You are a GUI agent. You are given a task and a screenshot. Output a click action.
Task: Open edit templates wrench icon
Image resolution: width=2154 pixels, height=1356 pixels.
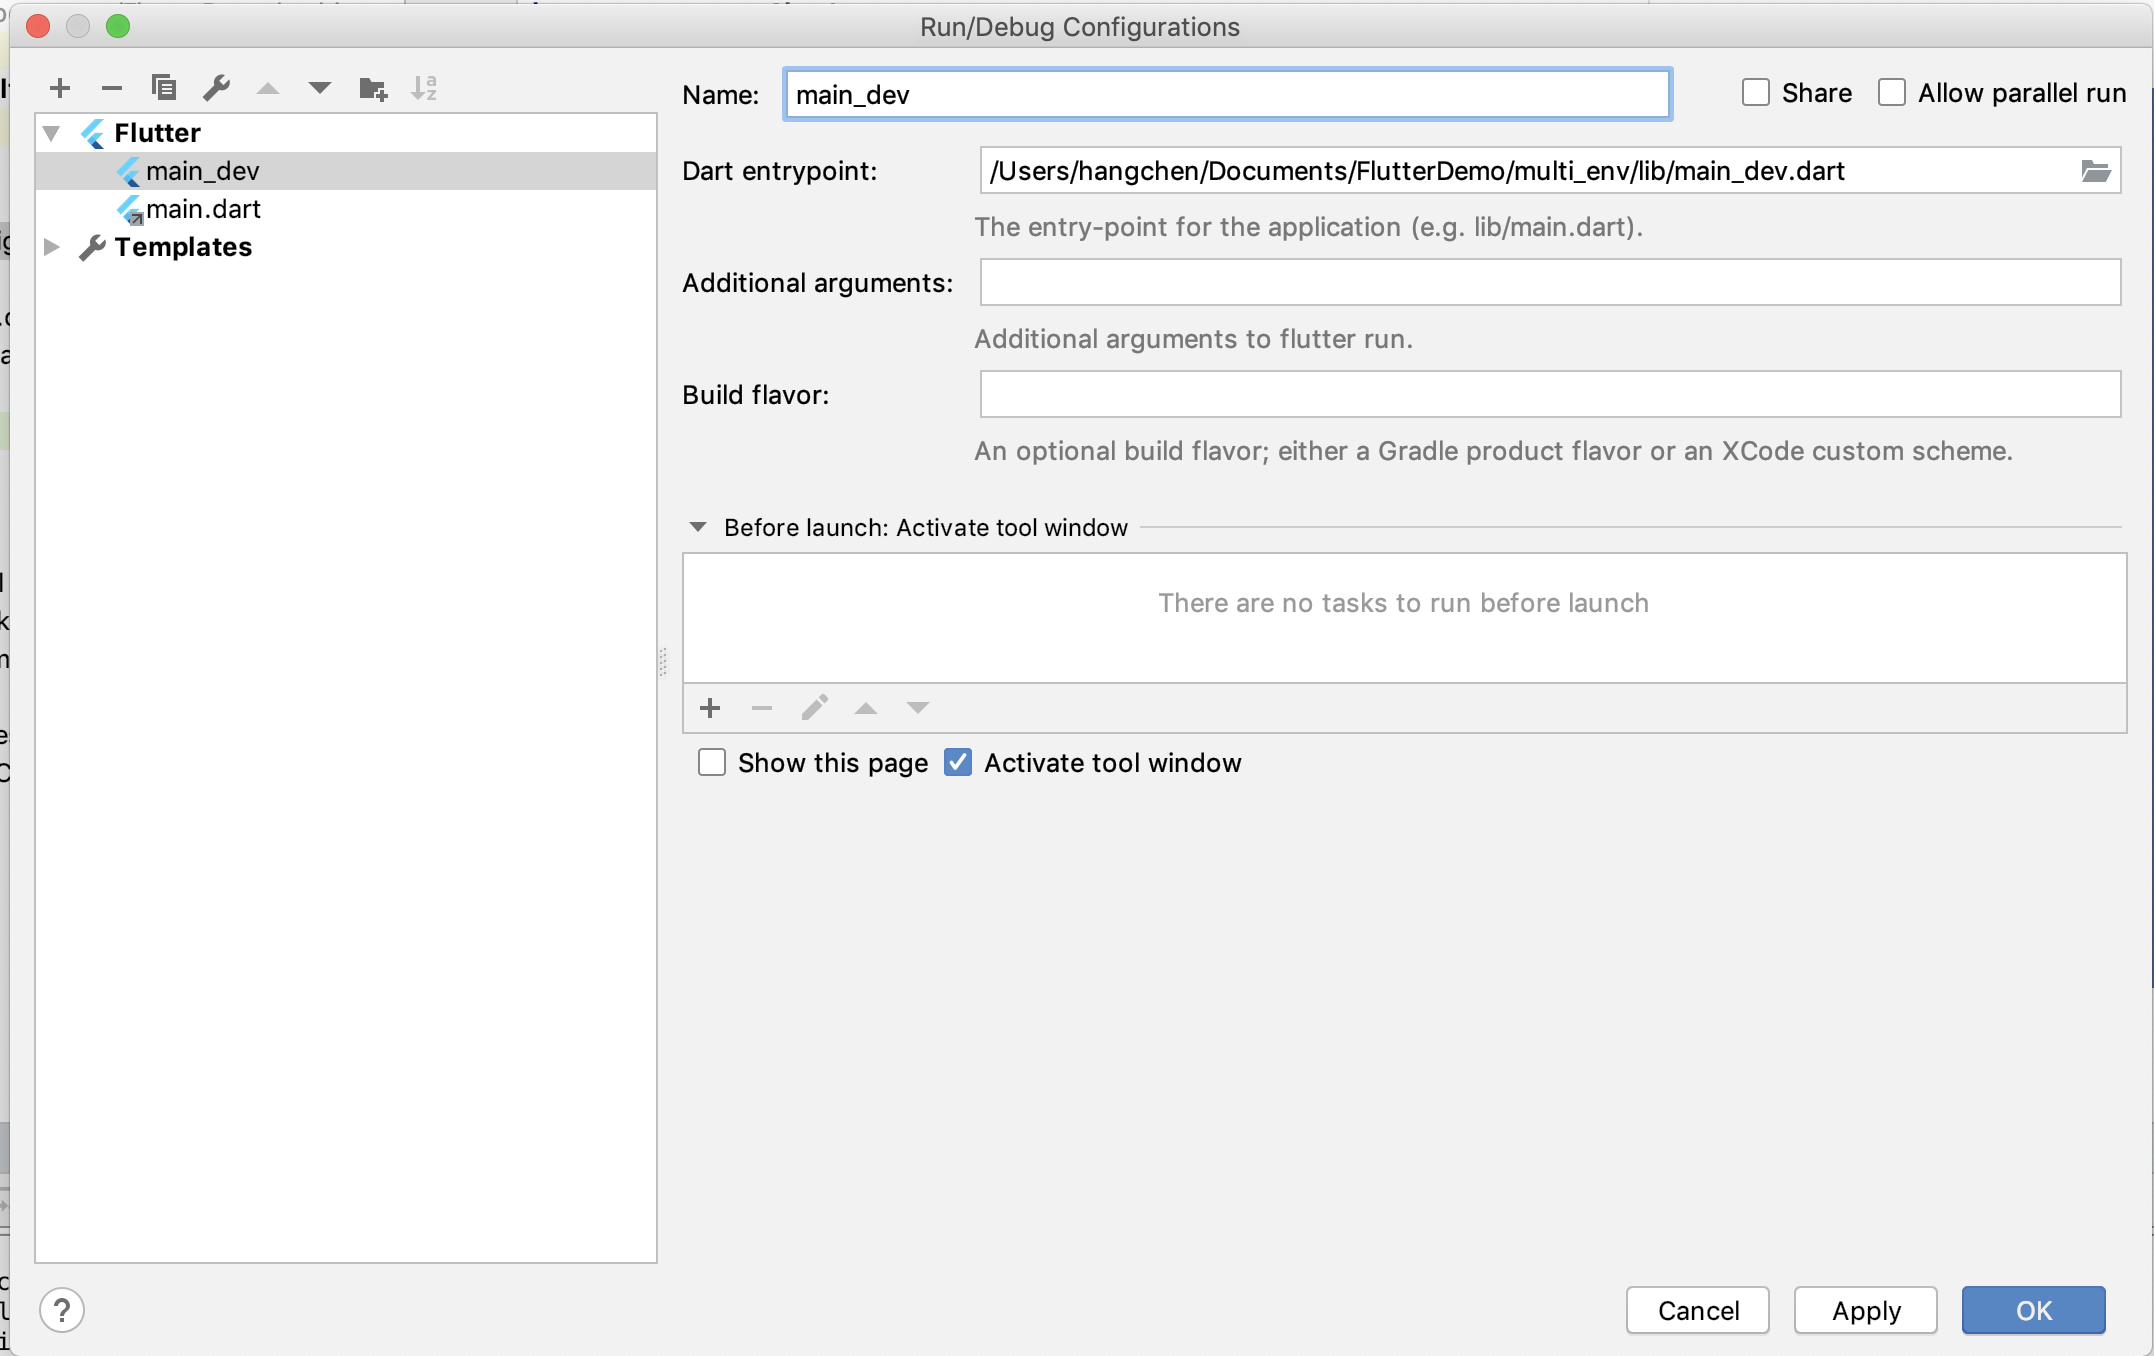[216, 88]
